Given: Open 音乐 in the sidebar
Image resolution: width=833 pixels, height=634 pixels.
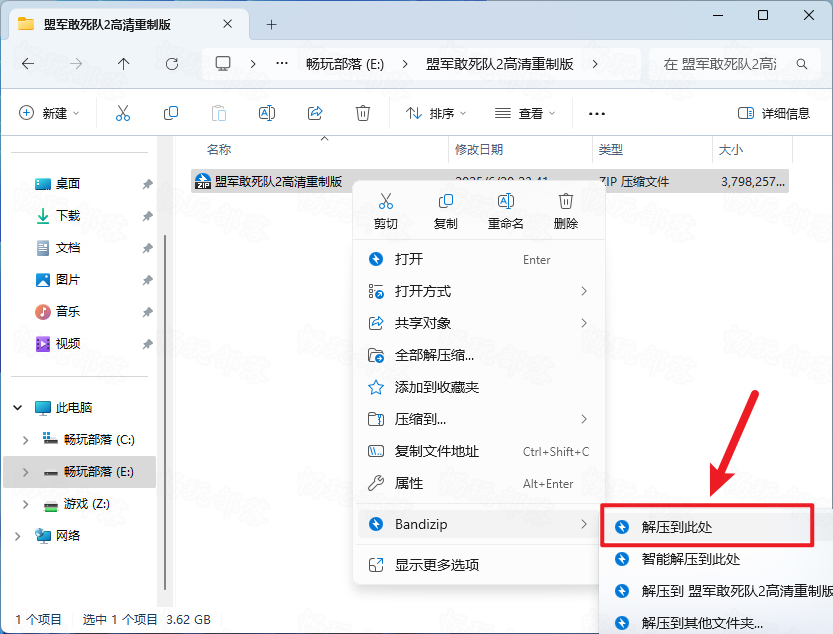Looking at the screenshot, I should (67, 311).
